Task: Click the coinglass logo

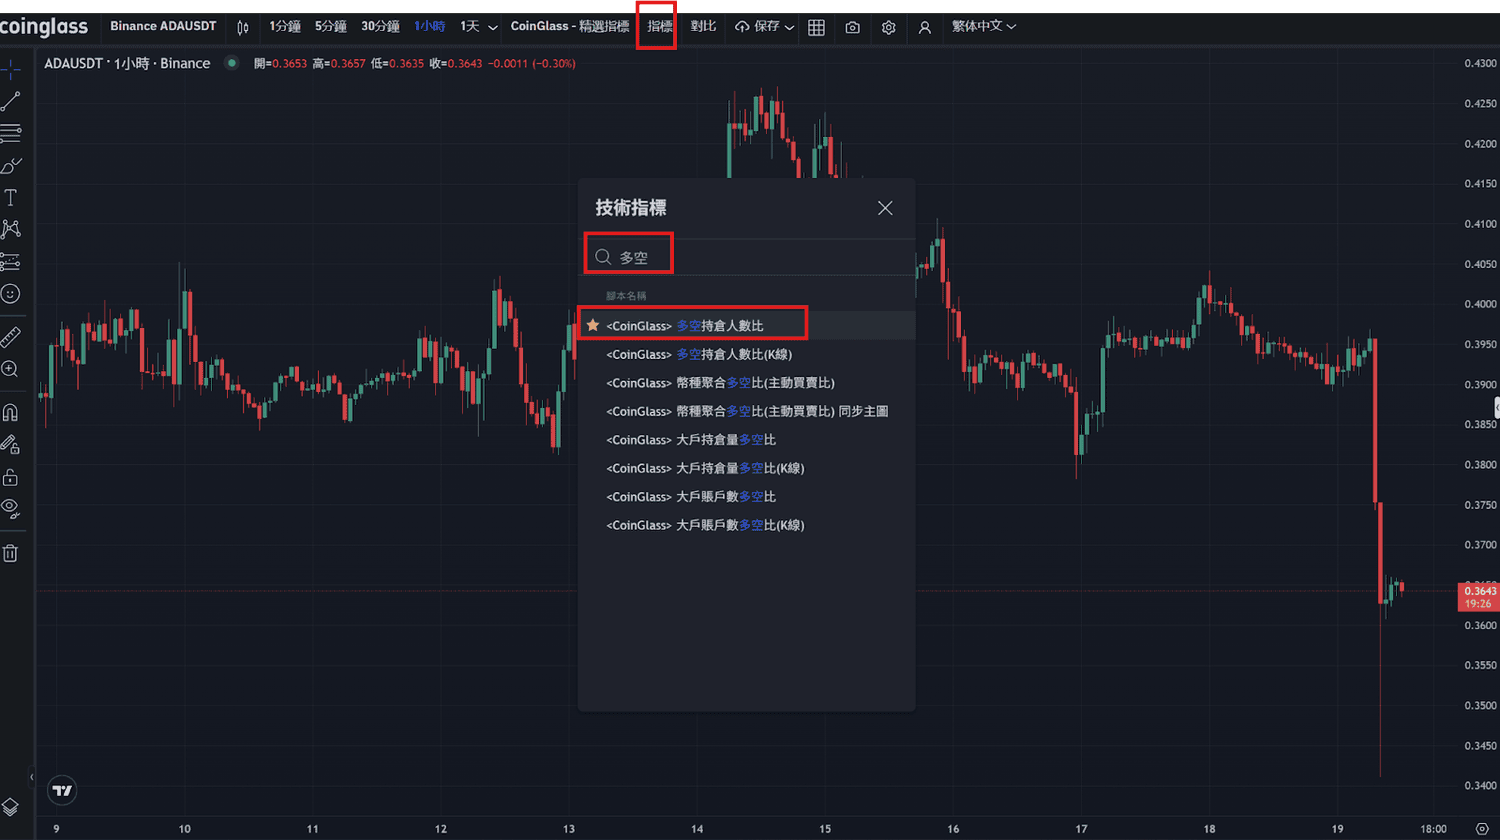Action: [43, 27]
